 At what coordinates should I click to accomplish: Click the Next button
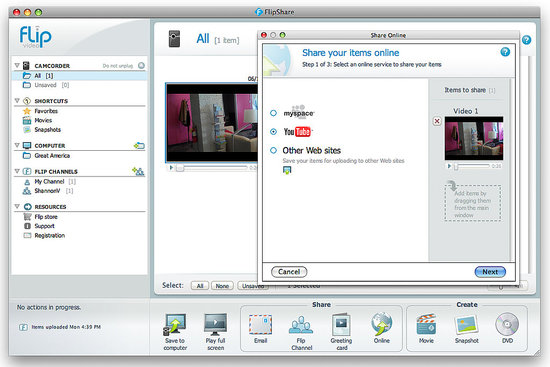[x=490, y=272]
